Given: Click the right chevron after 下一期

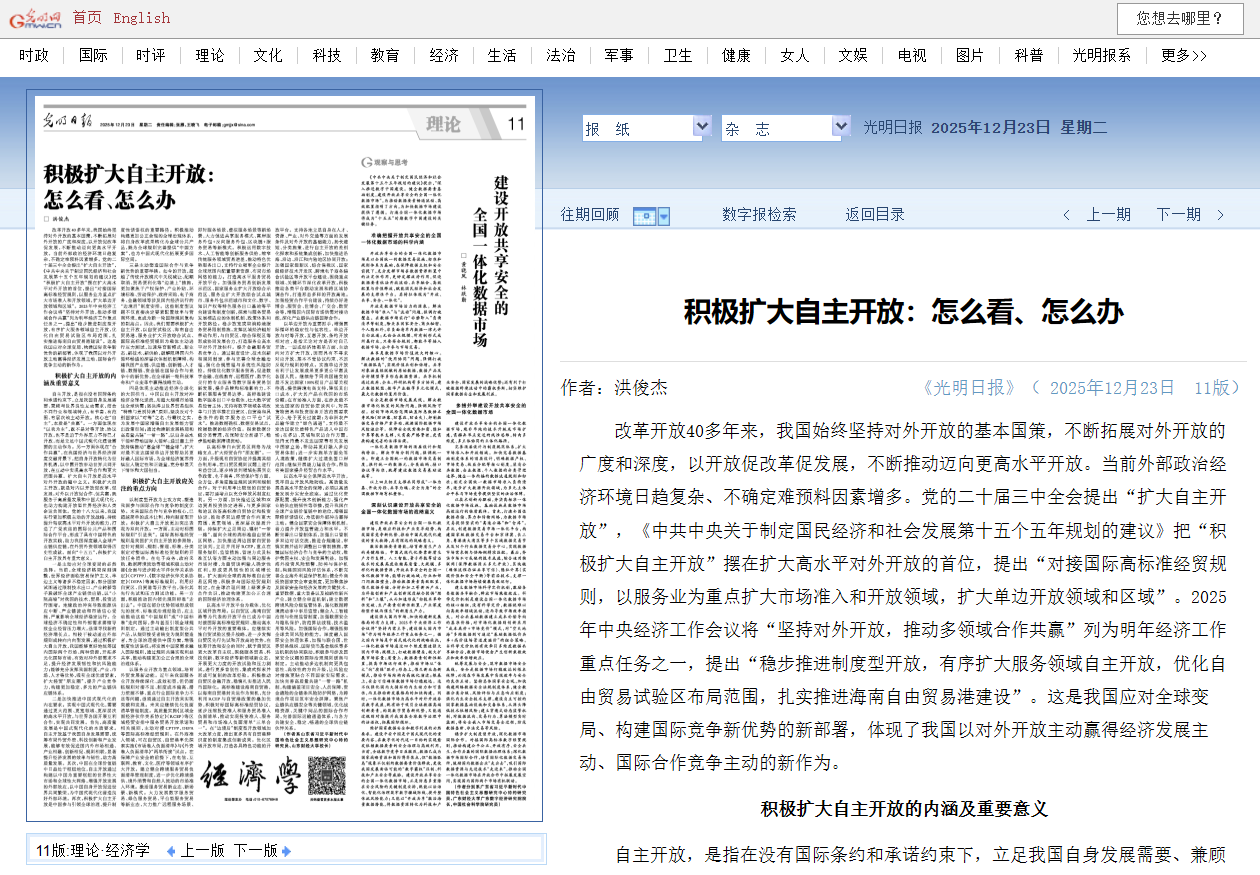Looking at the screenshot, I should tap(1221, 215).
